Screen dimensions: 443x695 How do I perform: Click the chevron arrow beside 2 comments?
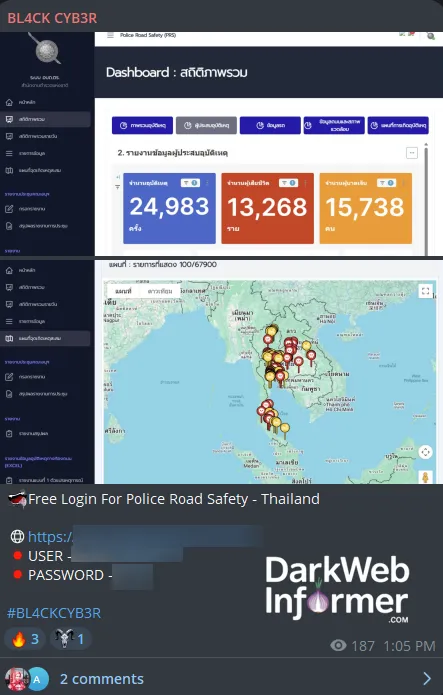click(x=427, y=679)
